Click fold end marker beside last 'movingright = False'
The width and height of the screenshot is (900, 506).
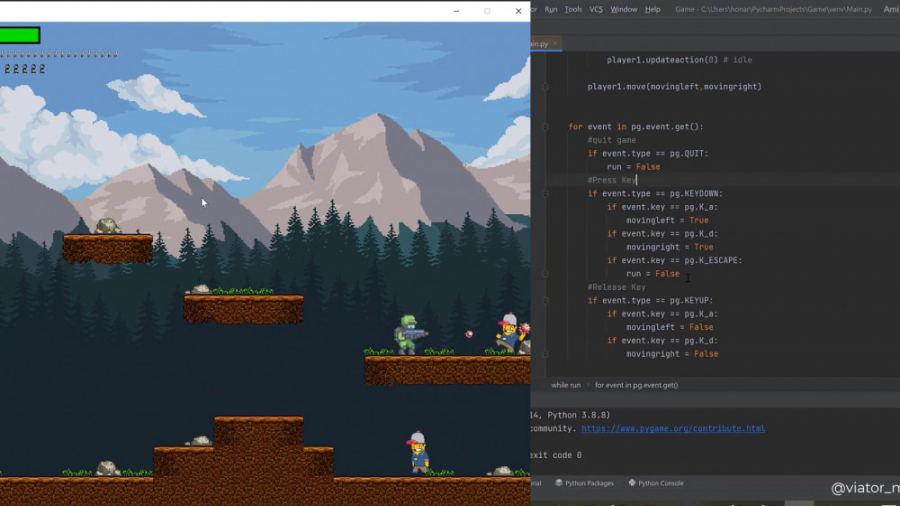(x=545, y=354)
